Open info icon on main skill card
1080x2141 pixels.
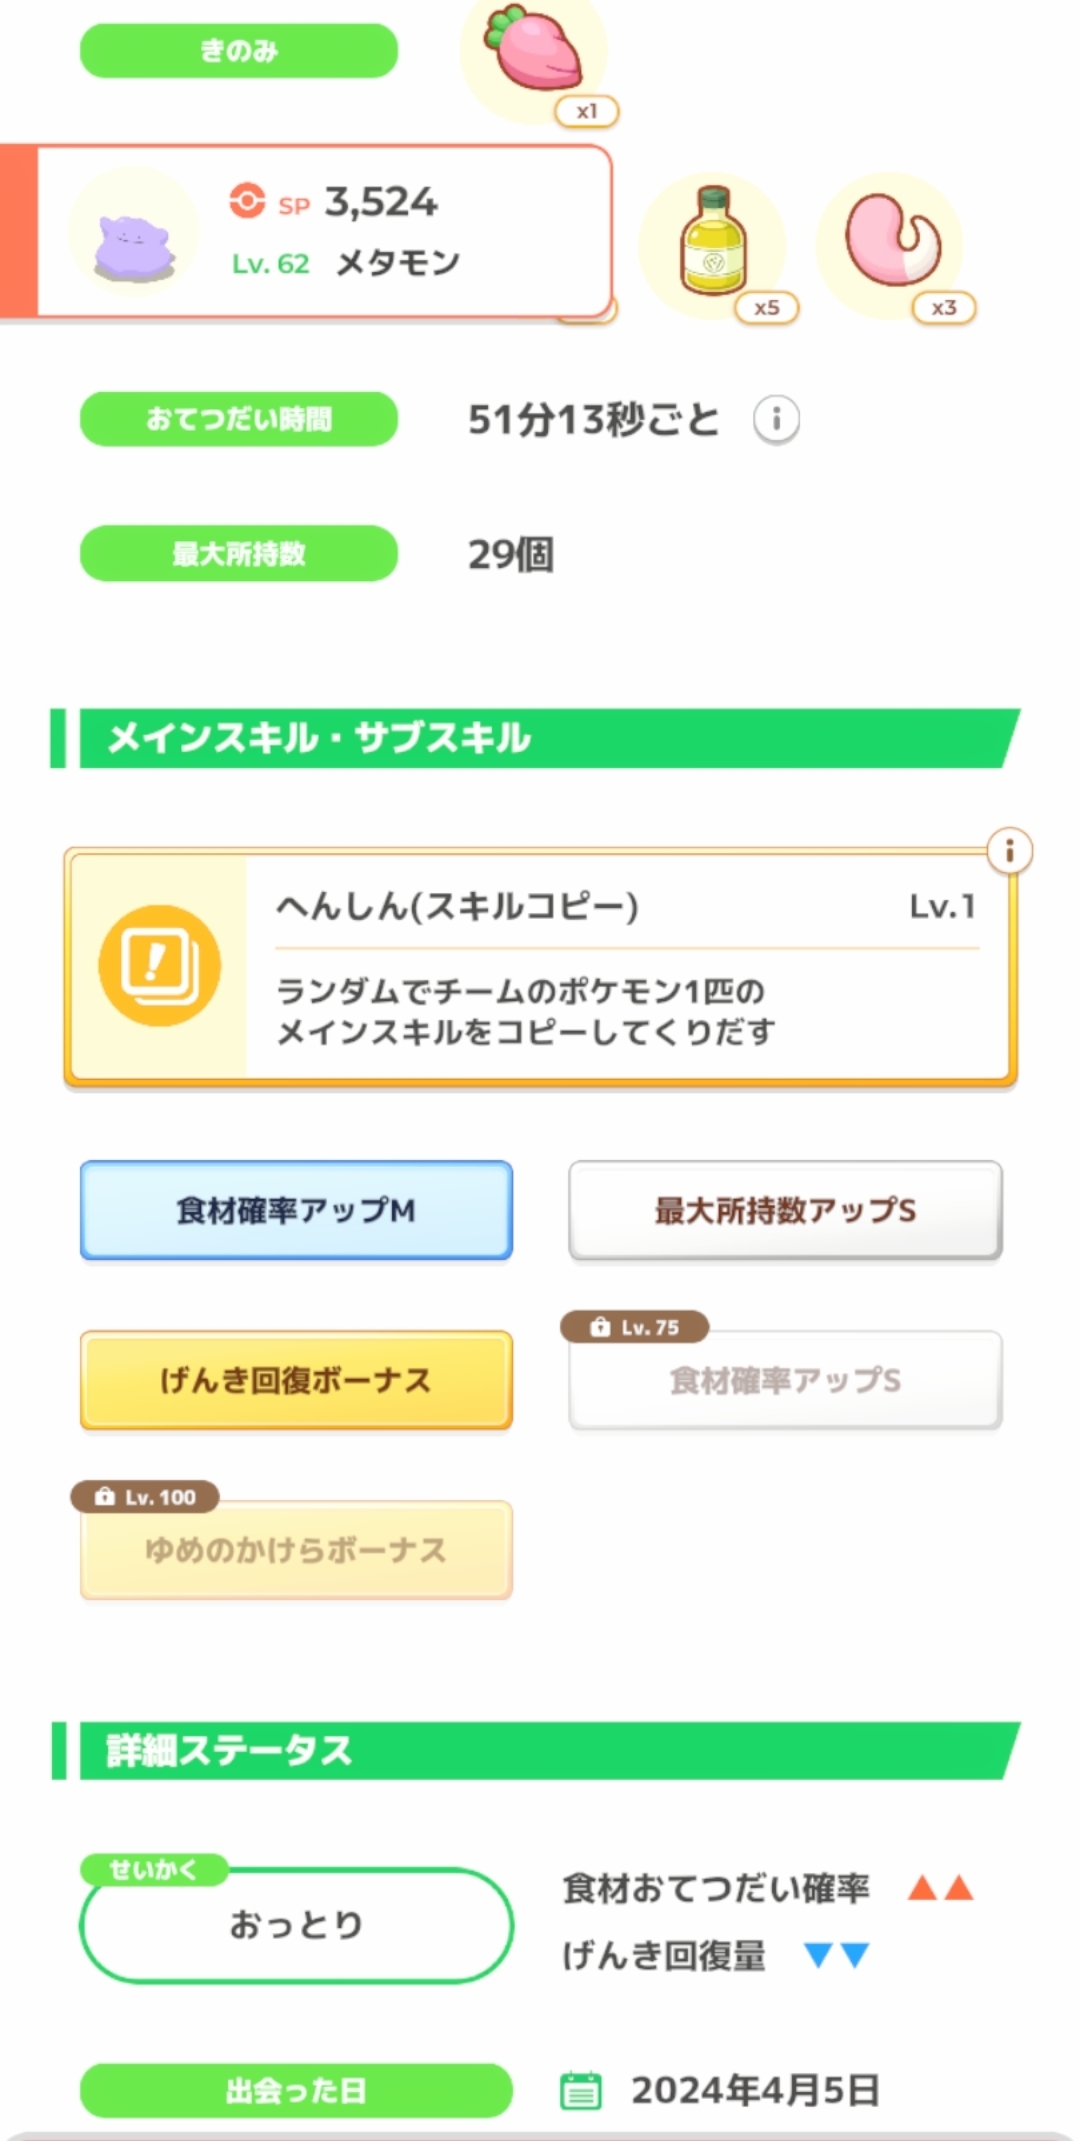1009,851
